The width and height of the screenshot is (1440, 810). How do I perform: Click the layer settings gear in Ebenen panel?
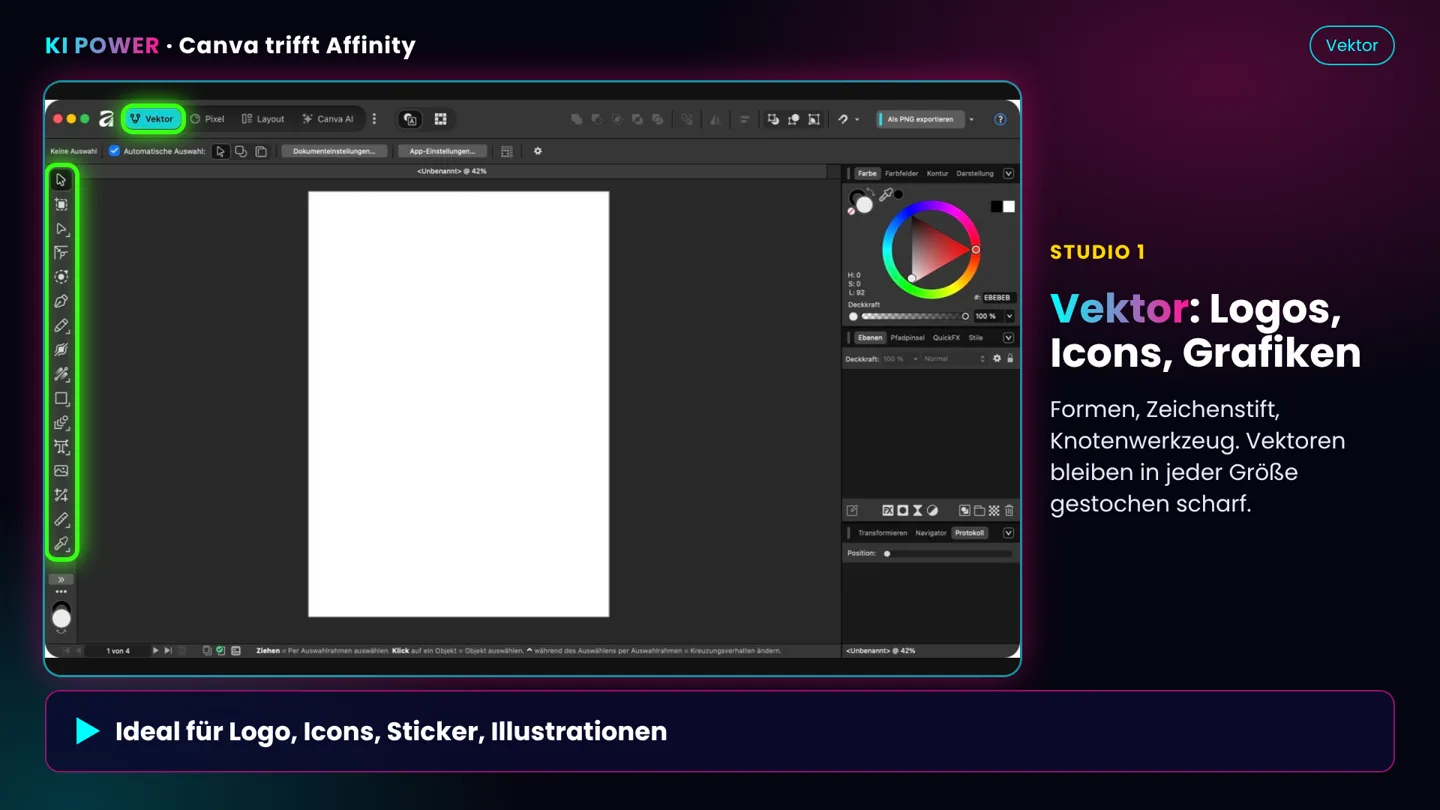tap(997, 359)
